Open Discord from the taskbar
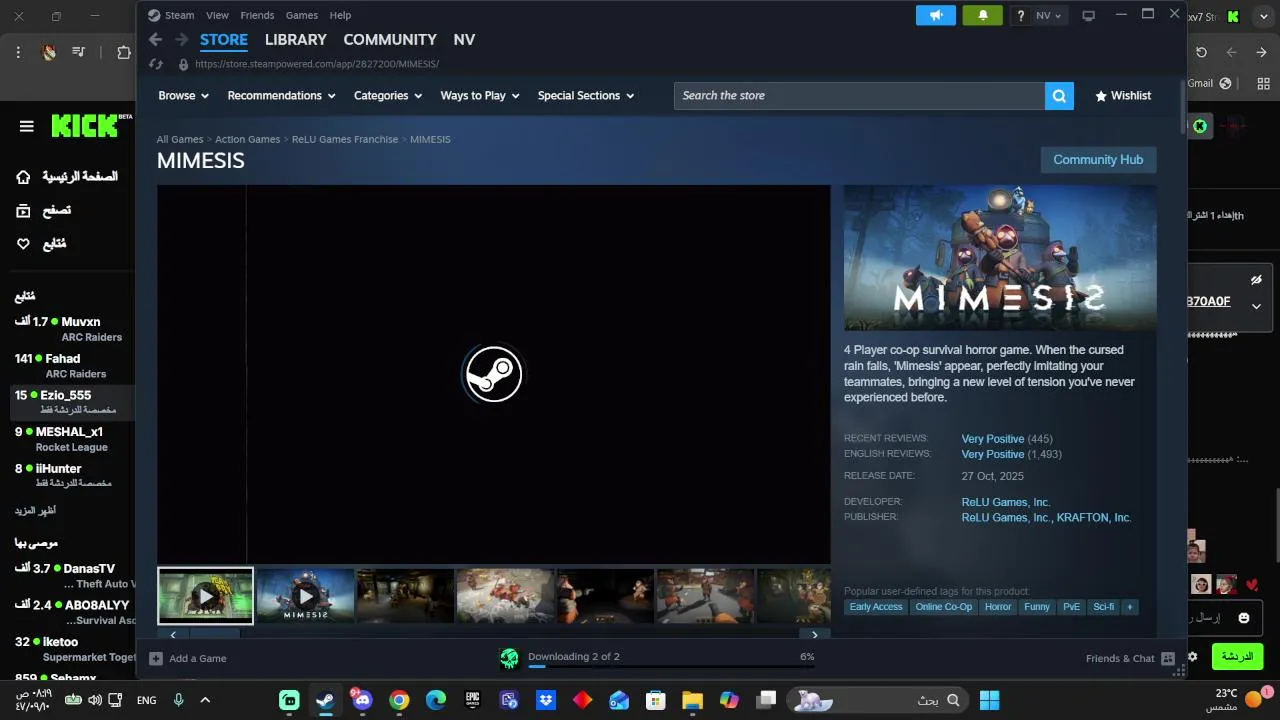The image size is (1280, 720). (362, 699)
